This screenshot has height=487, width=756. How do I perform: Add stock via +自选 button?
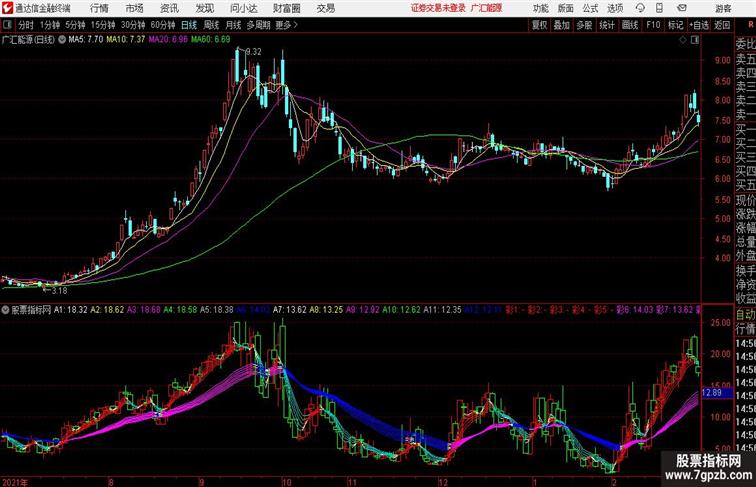coord(699,25)
